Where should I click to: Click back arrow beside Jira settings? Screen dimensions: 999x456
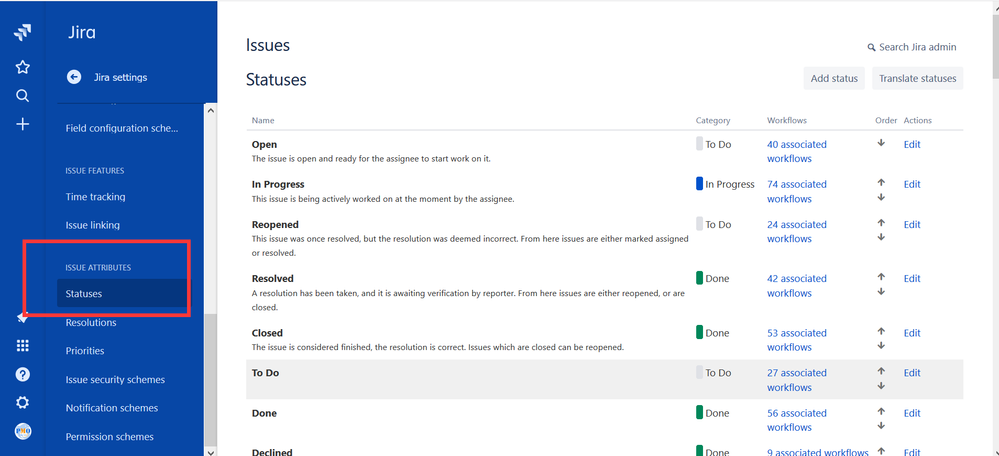pyautogui.click(x=74, y=77)
